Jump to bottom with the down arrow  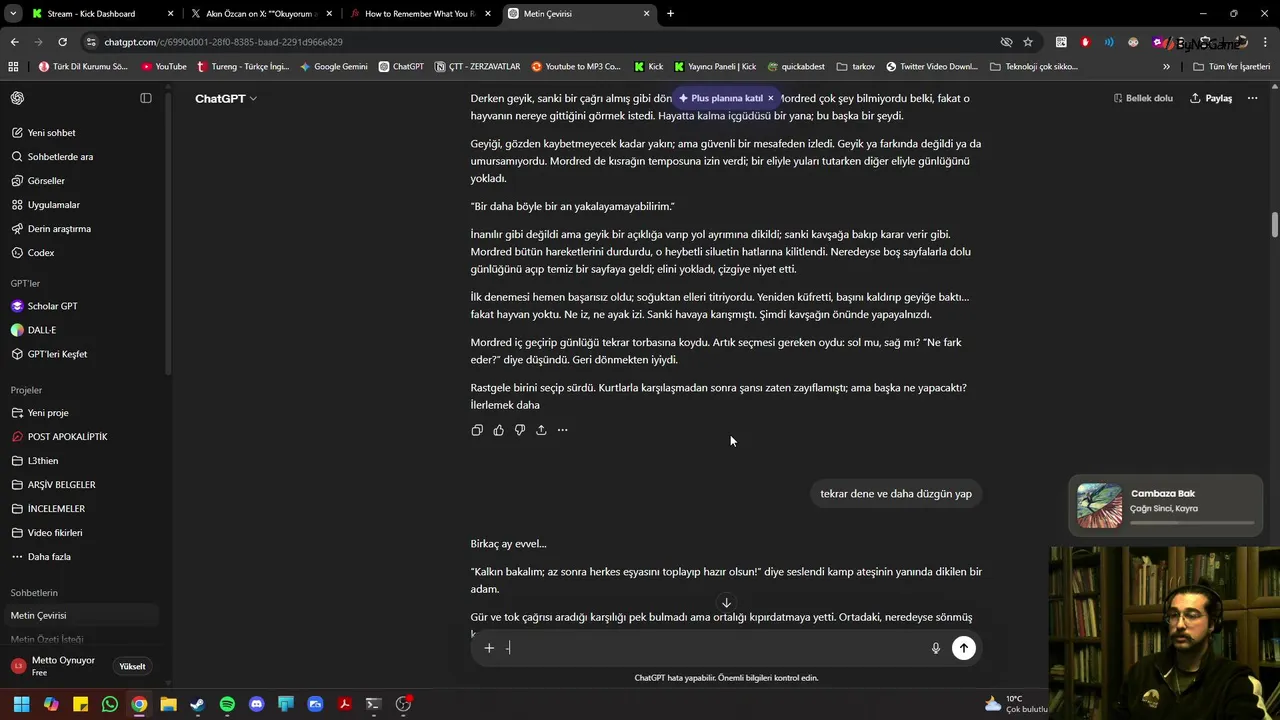click(726, 603)
